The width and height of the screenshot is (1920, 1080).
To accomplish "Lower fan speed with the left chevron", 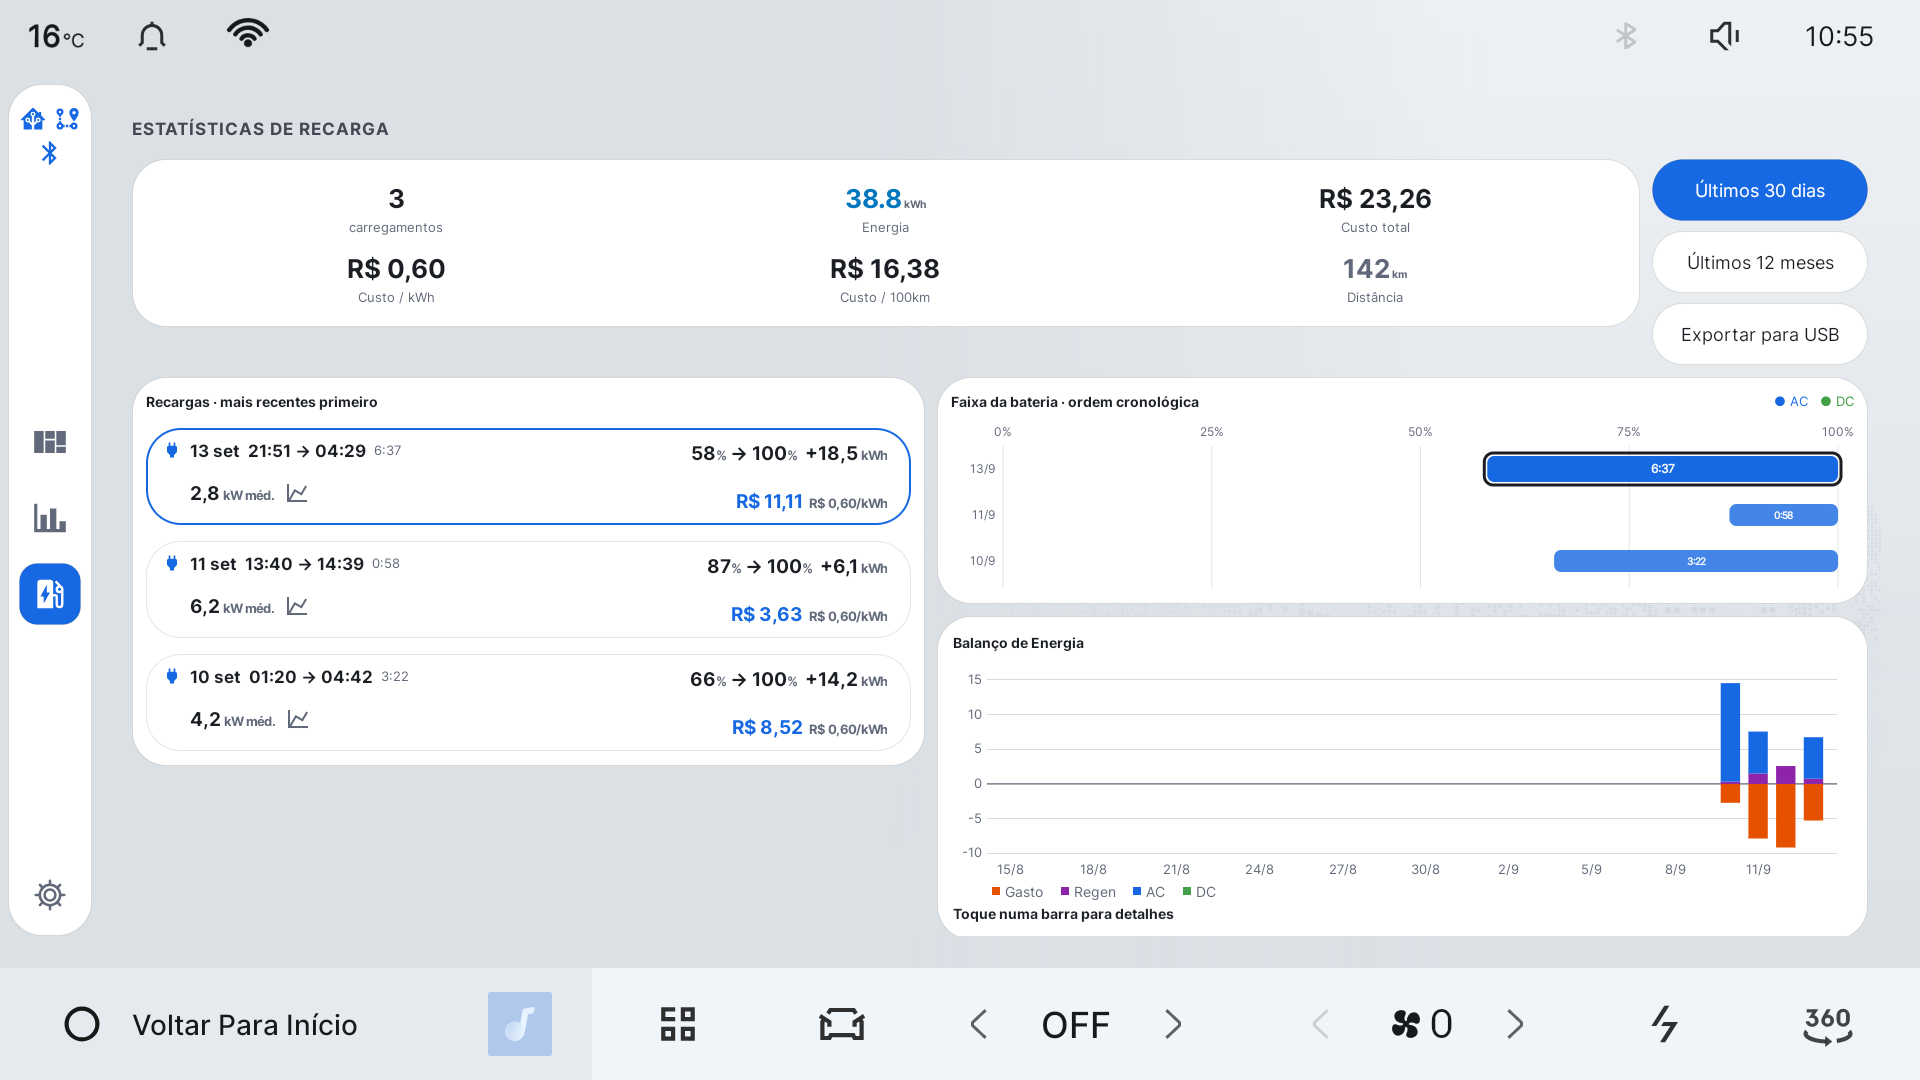I will [x=1320, y=1024].
